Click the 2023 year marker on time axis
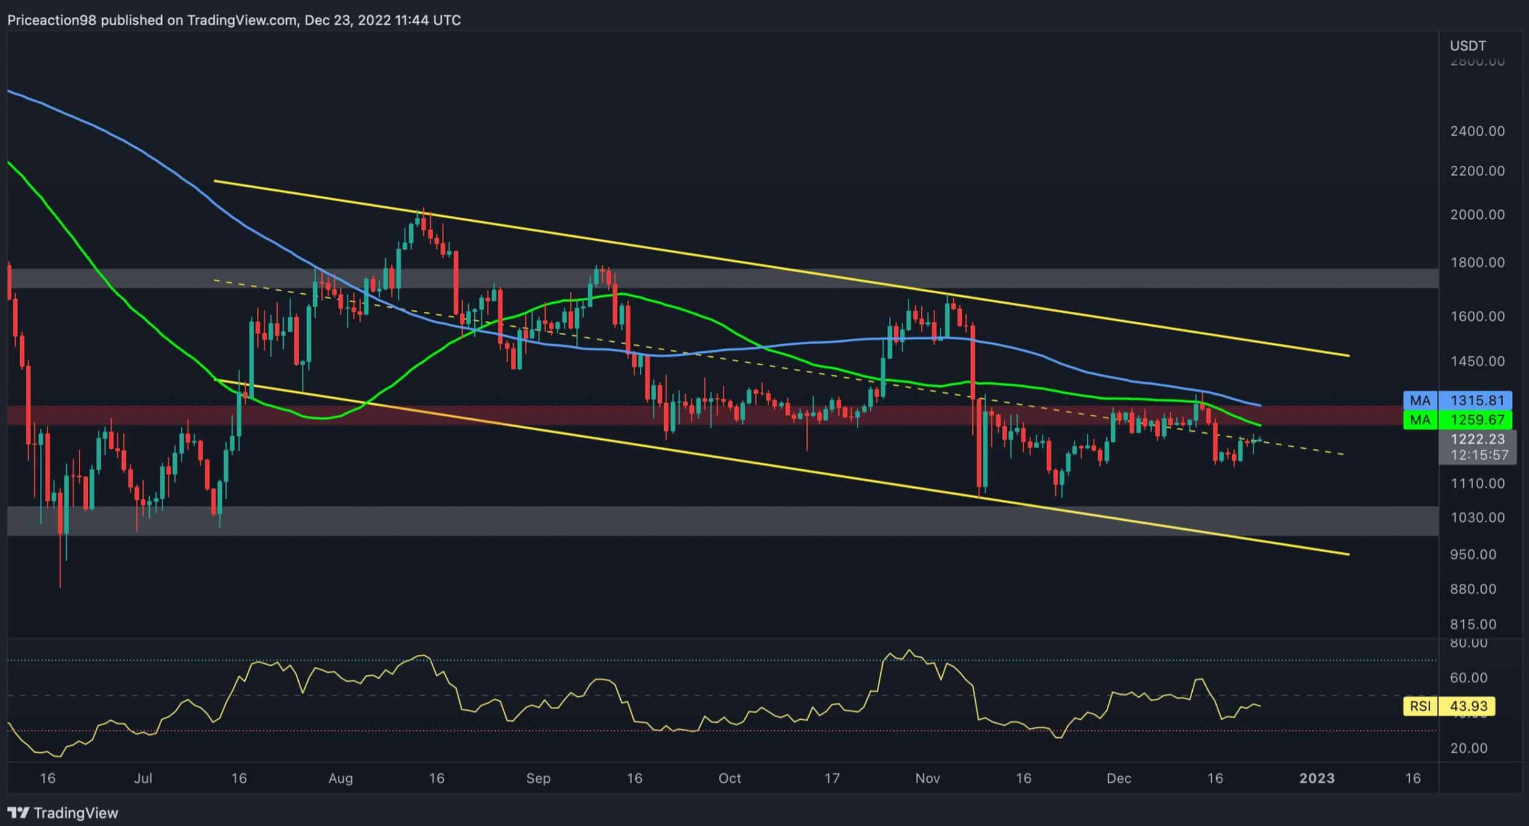 [x=1317, y=778]
